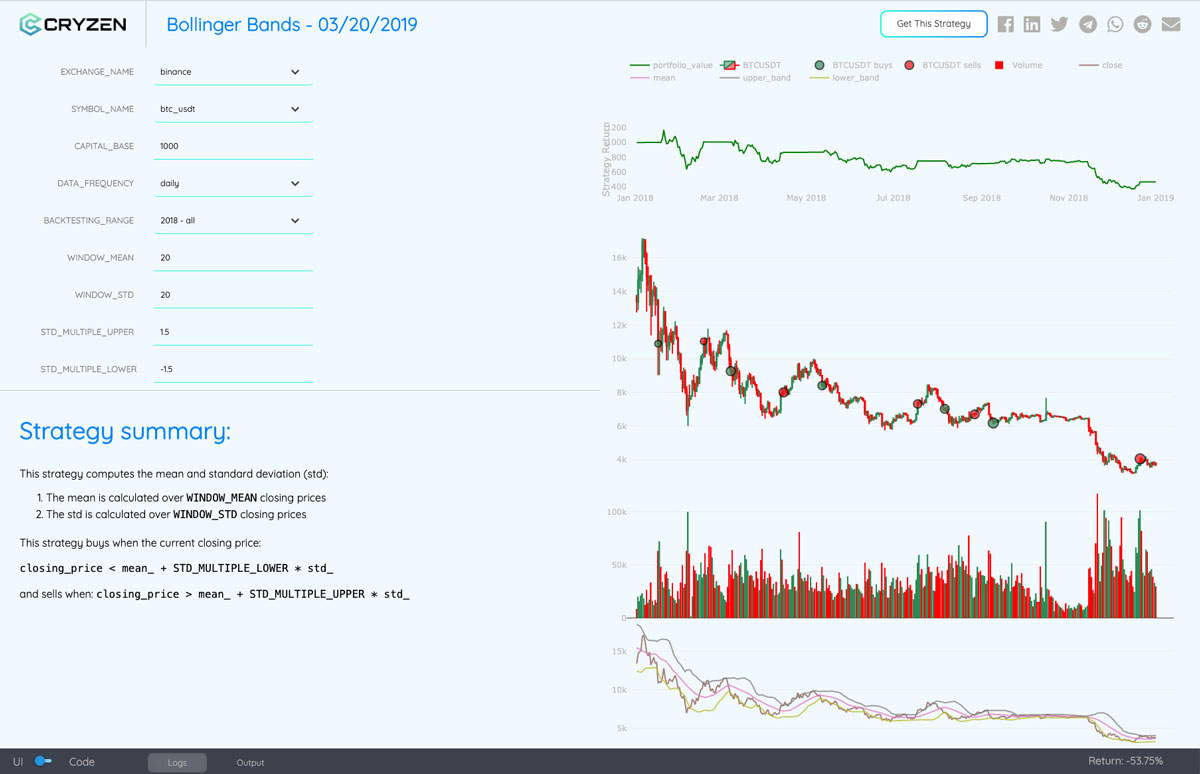Image resolution: width=1200 pixels, height=774 pixels.
Task: Share the strategy on Facebook
Action: click(1005, 23)
